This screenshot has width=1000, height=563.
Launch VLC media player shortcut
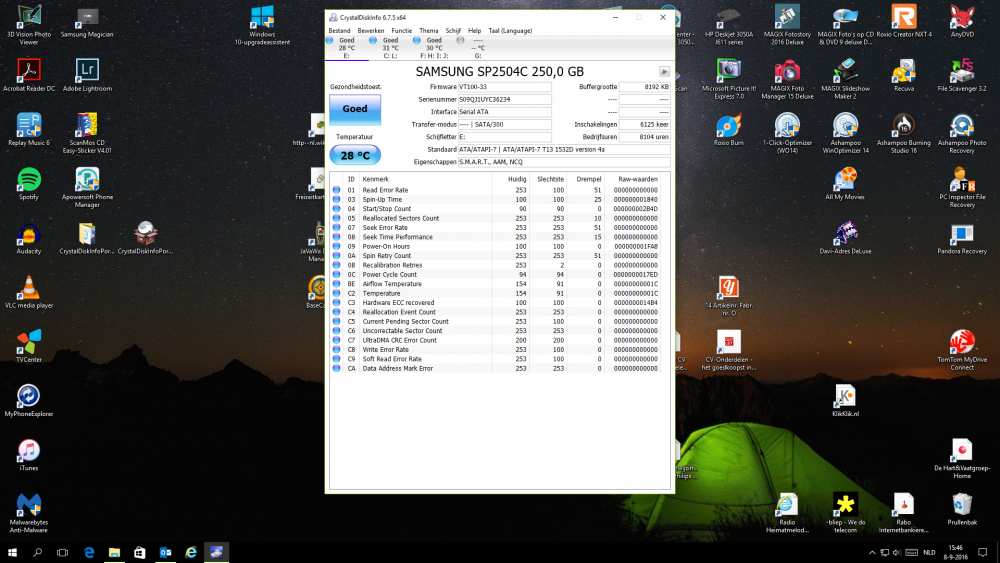29,287
